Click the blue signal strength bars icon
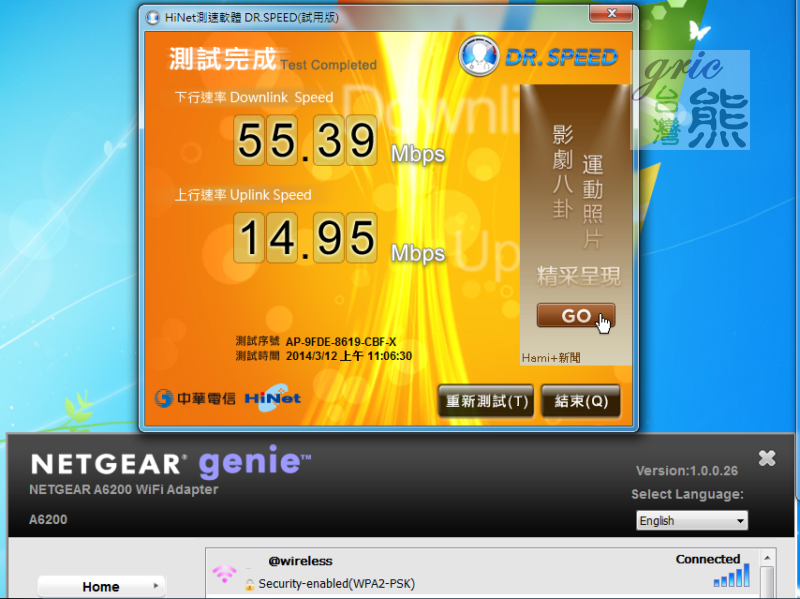The image size is (800, 599). (x=732, y=576)
